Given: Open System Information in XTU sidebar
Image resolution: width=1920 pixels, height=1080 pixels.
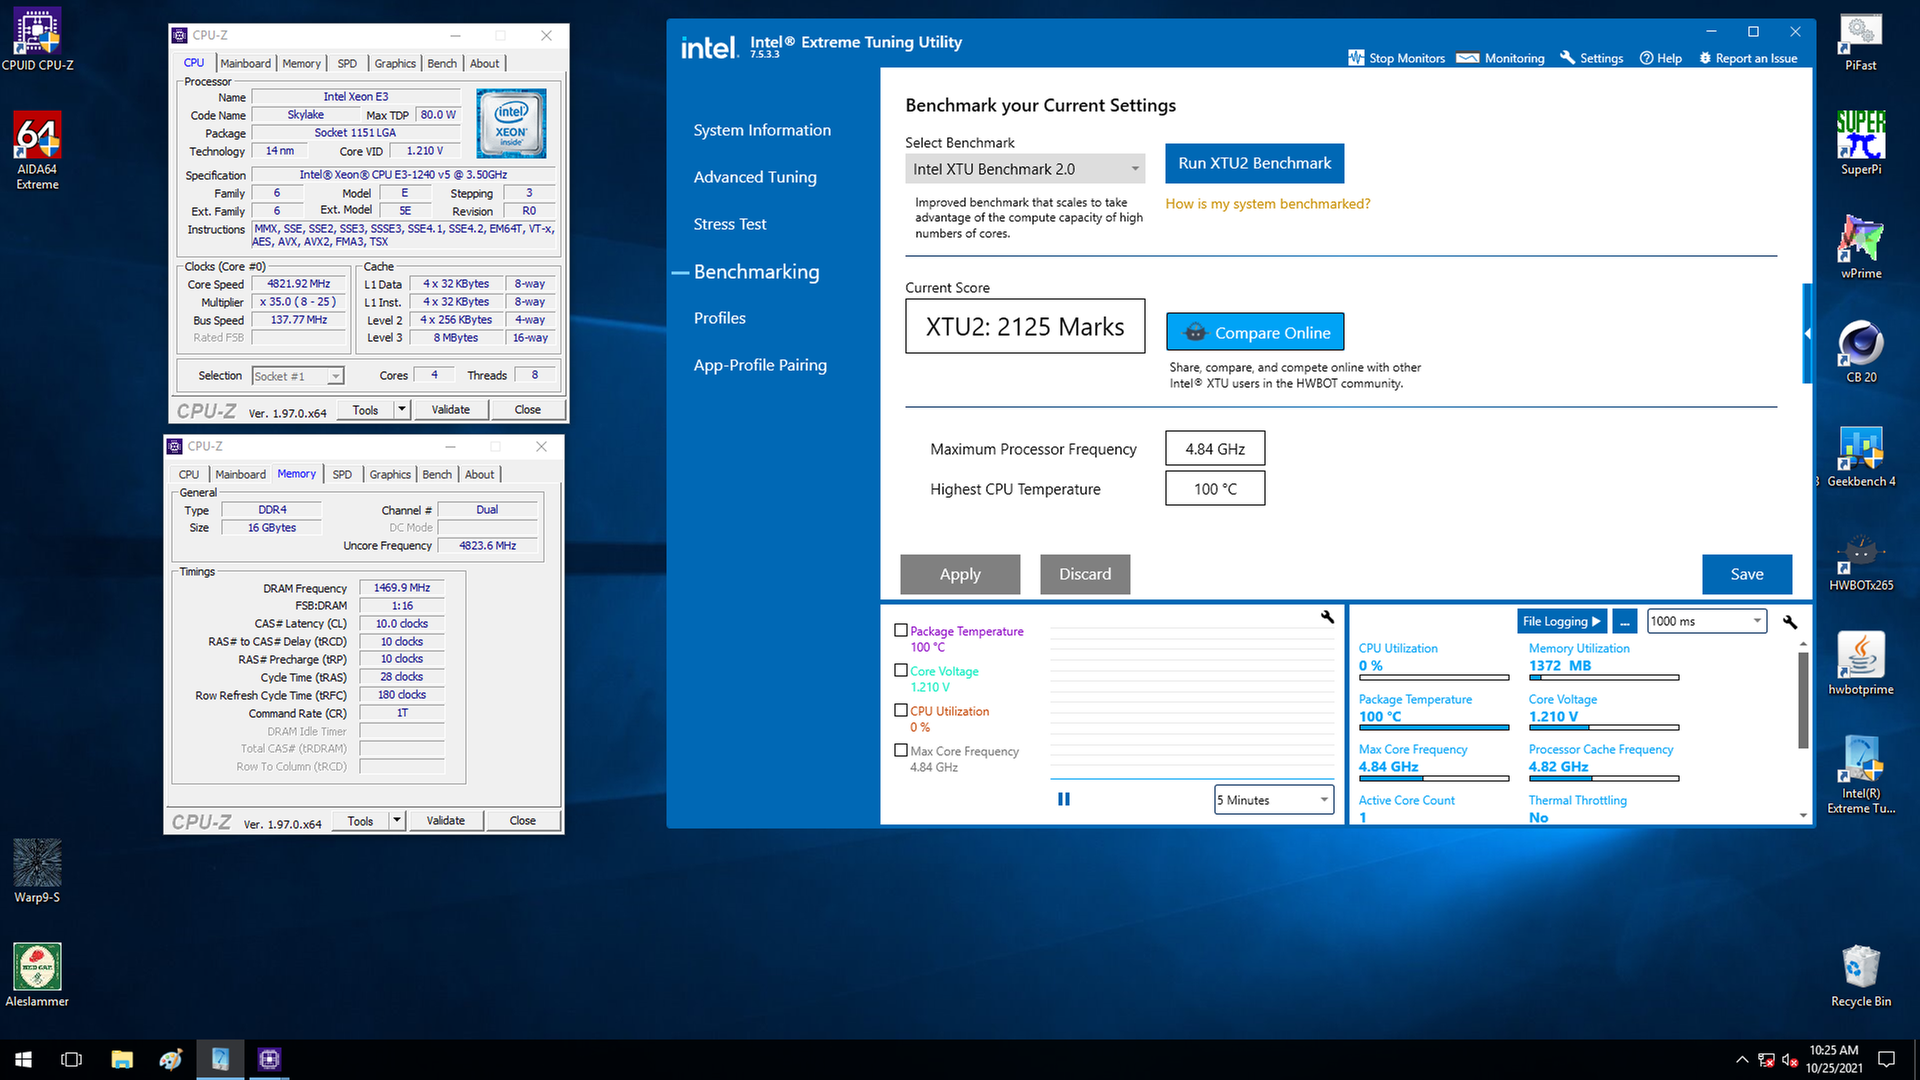Looking at the screenshot, I should tap(762, 130).
